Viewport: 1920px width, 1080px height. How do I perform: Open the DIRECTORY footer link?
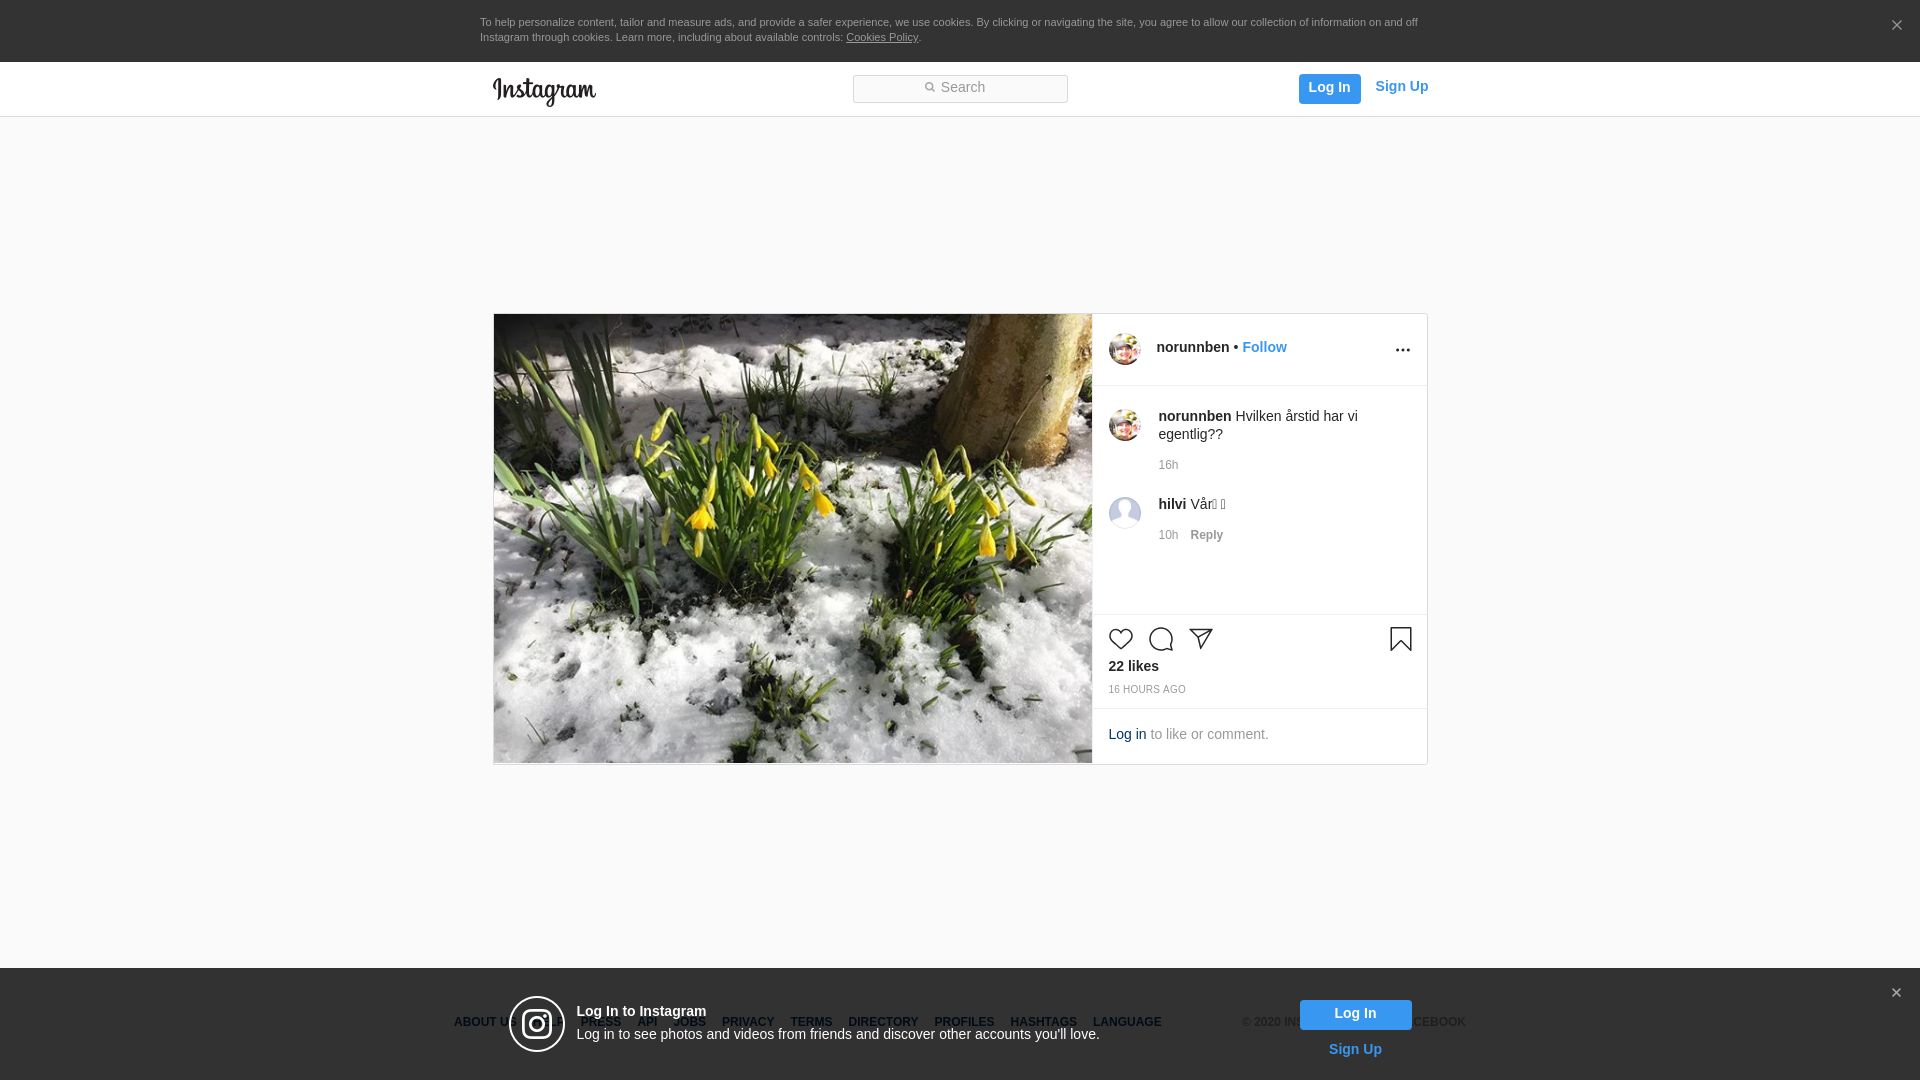[883, 1023]
